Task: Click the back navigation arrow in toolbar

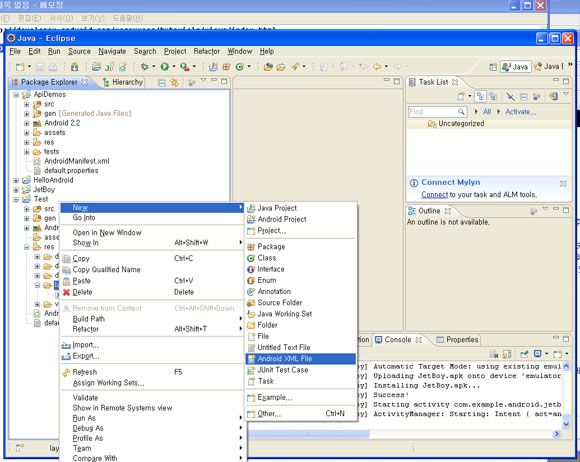Action: tap(377, 67)
